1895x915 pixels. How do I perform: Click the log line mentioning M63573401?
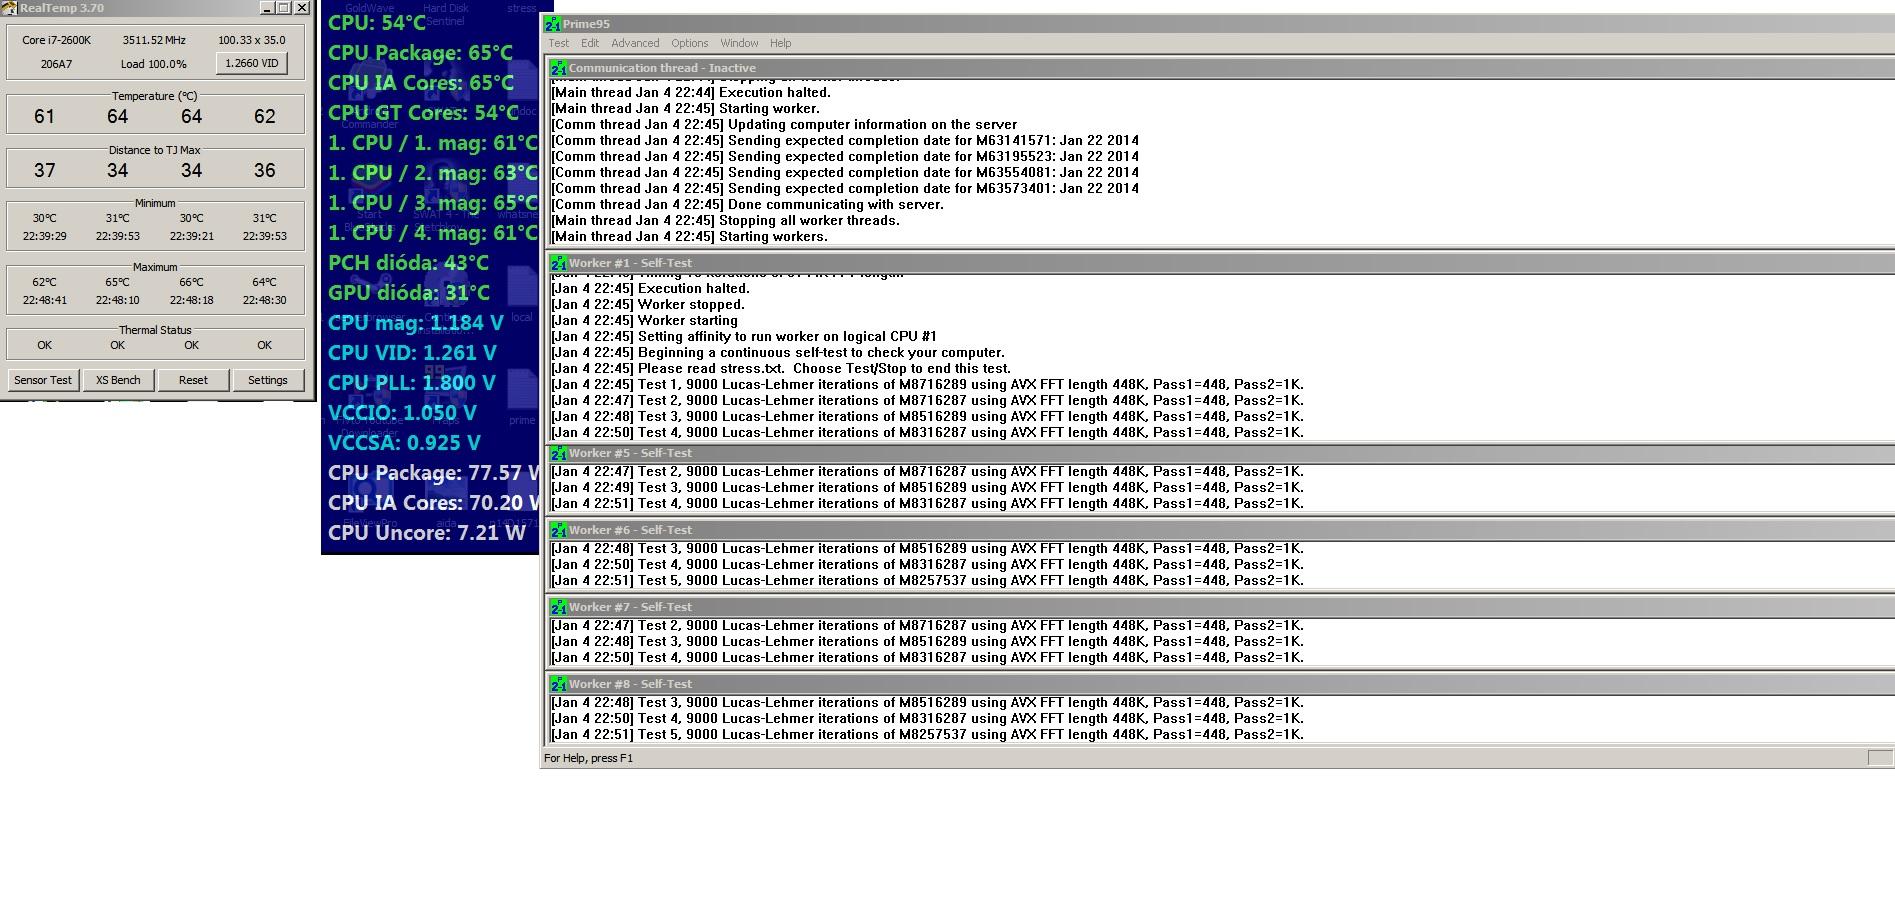point(845,189)
